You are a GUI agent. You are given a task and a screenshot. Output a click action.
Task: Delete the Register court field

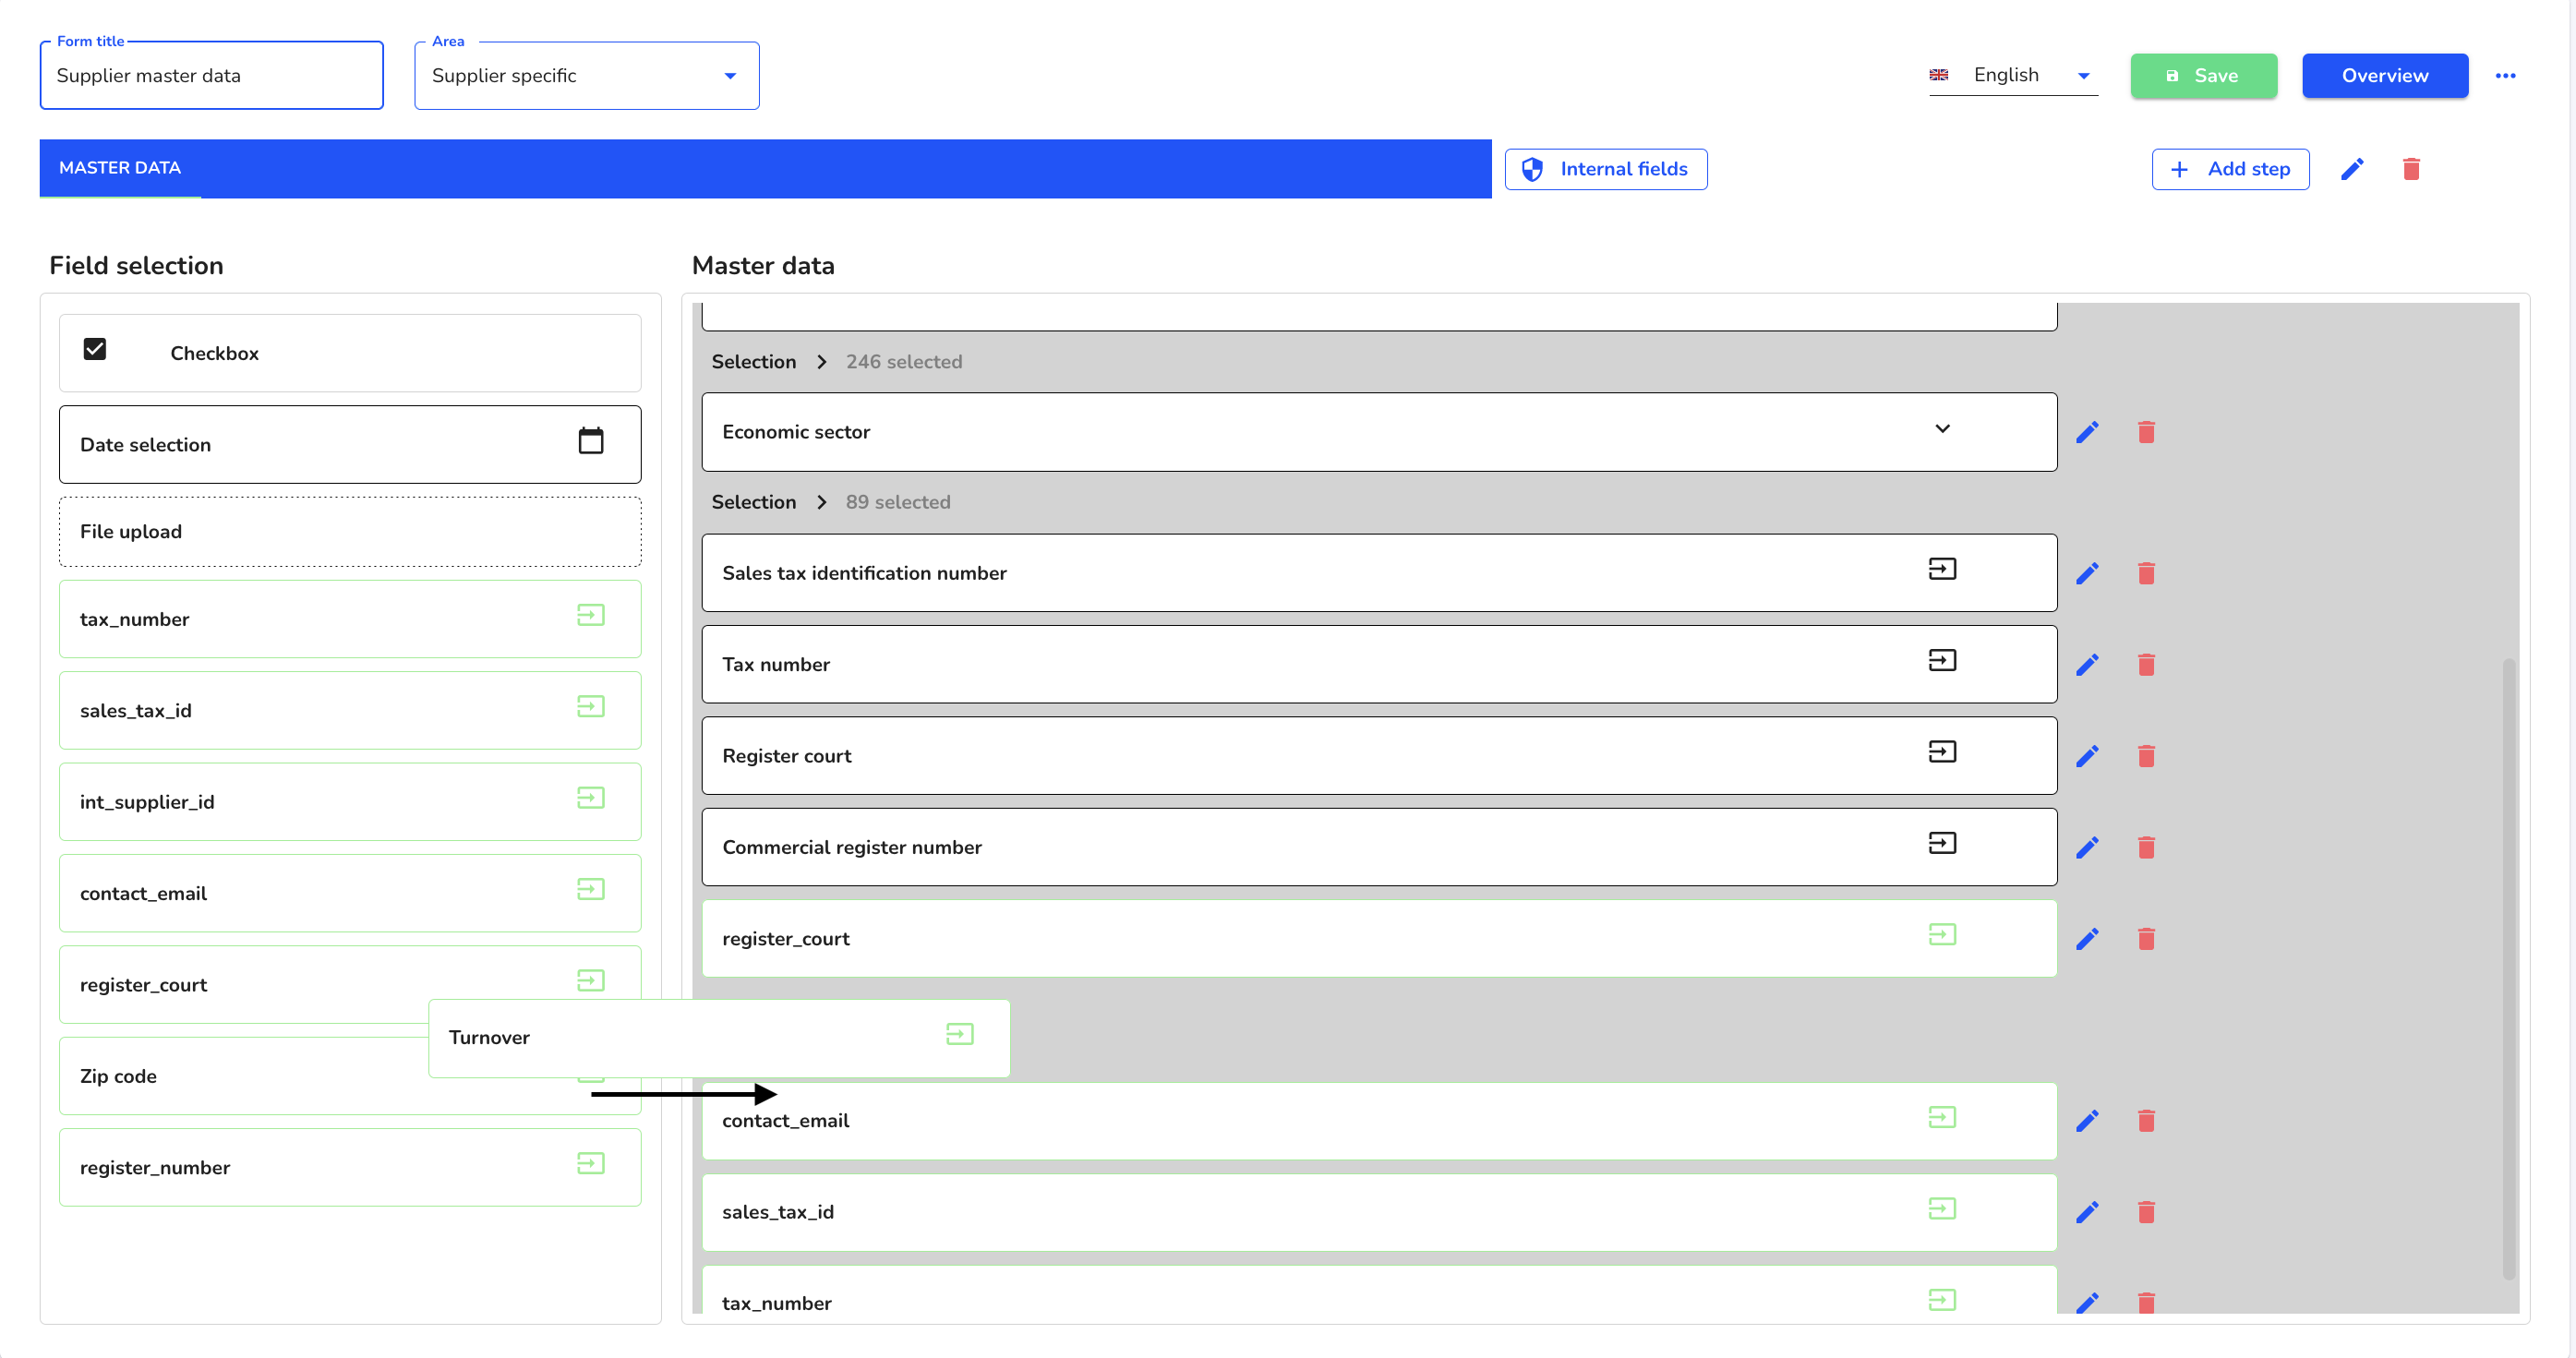pos(2146,756)
